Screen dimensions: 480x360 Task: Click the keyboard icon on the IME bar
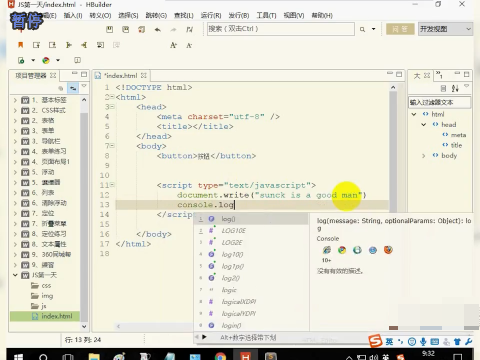coord(435,342)
